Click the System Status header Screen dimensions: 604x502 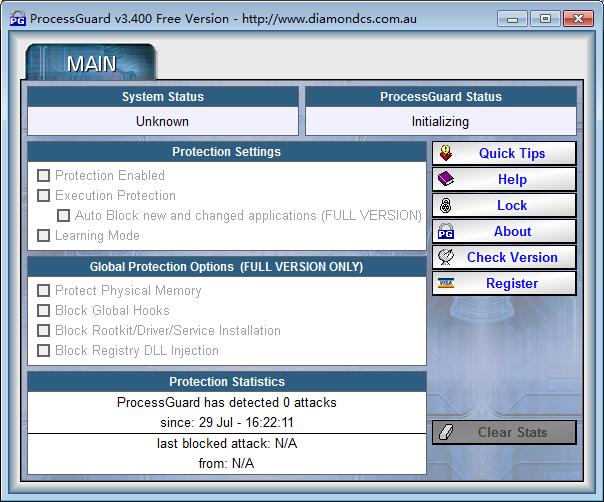point(163,96)
